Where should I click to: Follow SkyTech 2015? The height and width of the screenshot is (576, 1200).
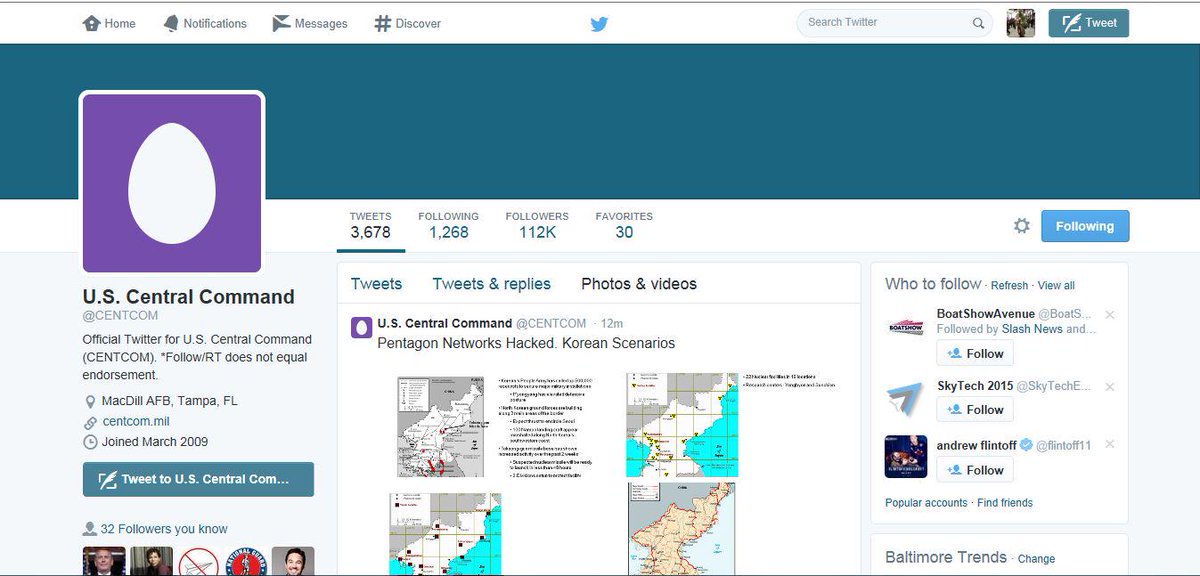pos(974,409)
